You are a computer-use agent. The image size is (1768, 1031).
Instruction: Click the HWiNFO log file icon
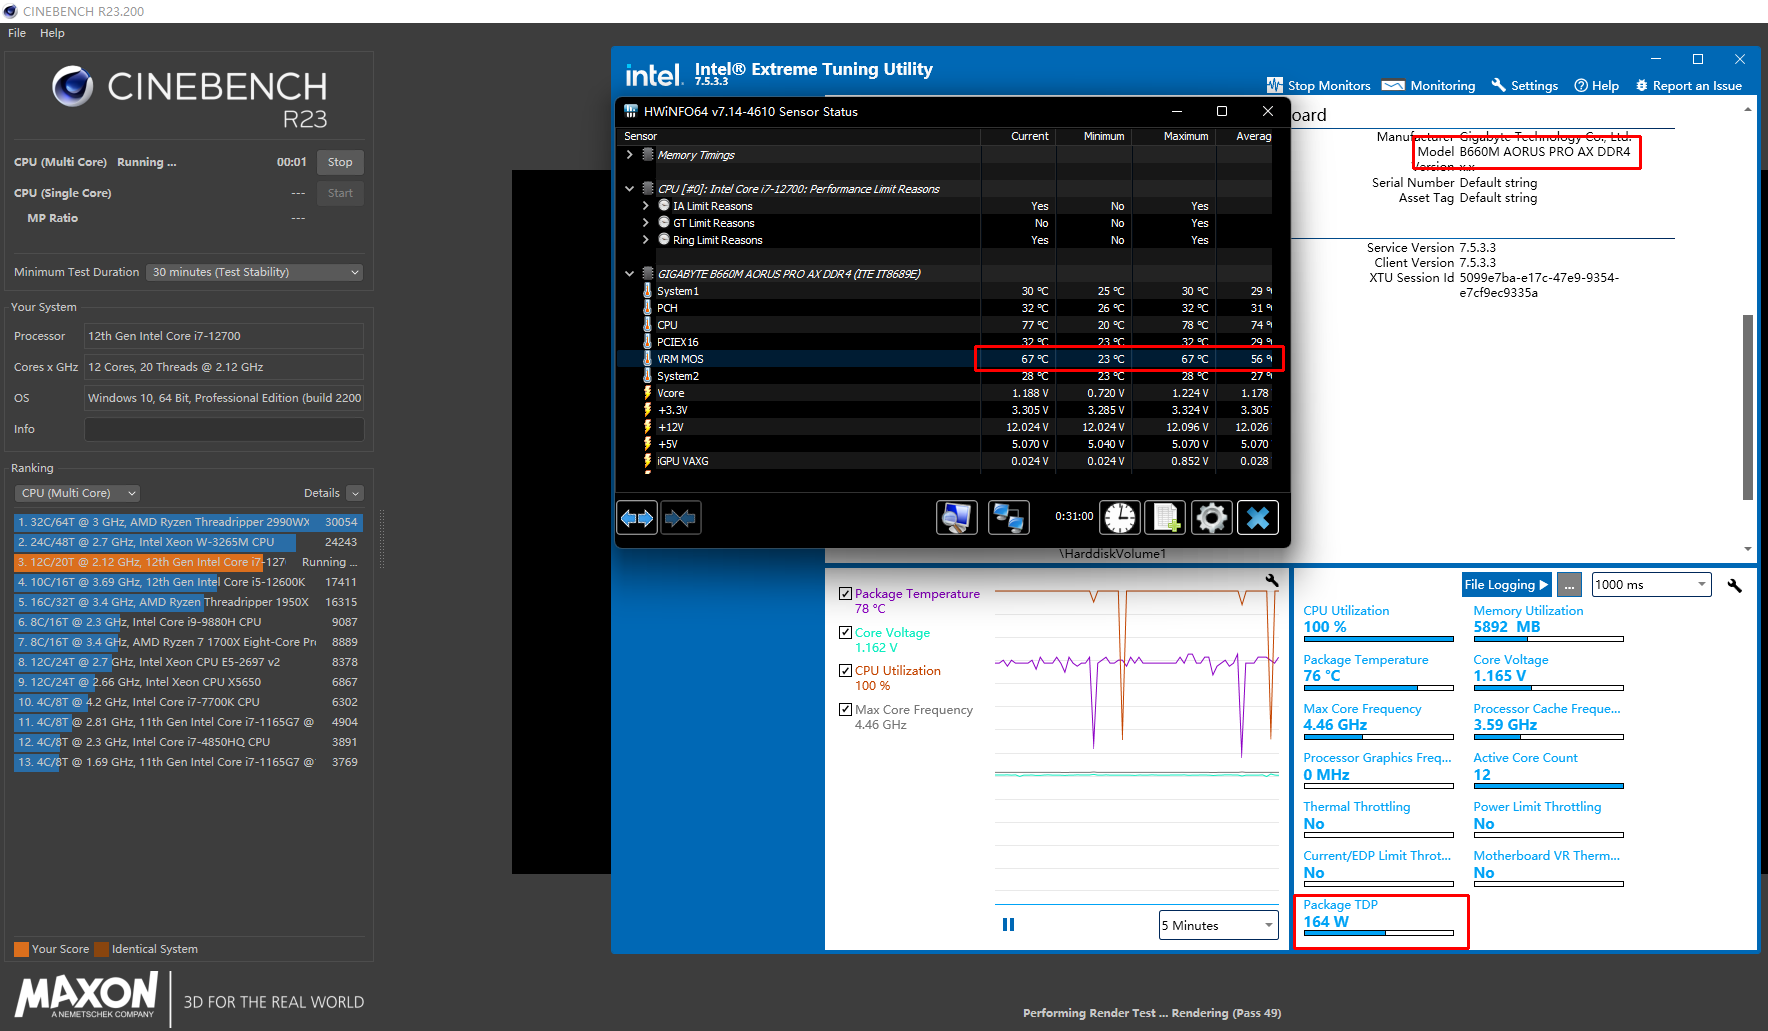(1165, 518)
